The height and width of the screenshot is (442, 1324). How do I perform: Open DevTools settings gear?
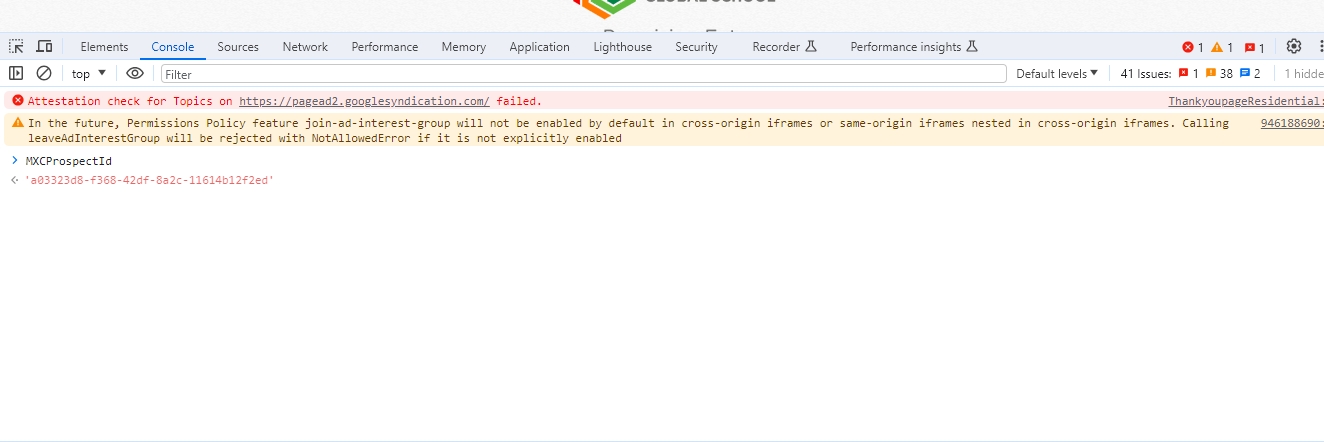point(1294,46)
